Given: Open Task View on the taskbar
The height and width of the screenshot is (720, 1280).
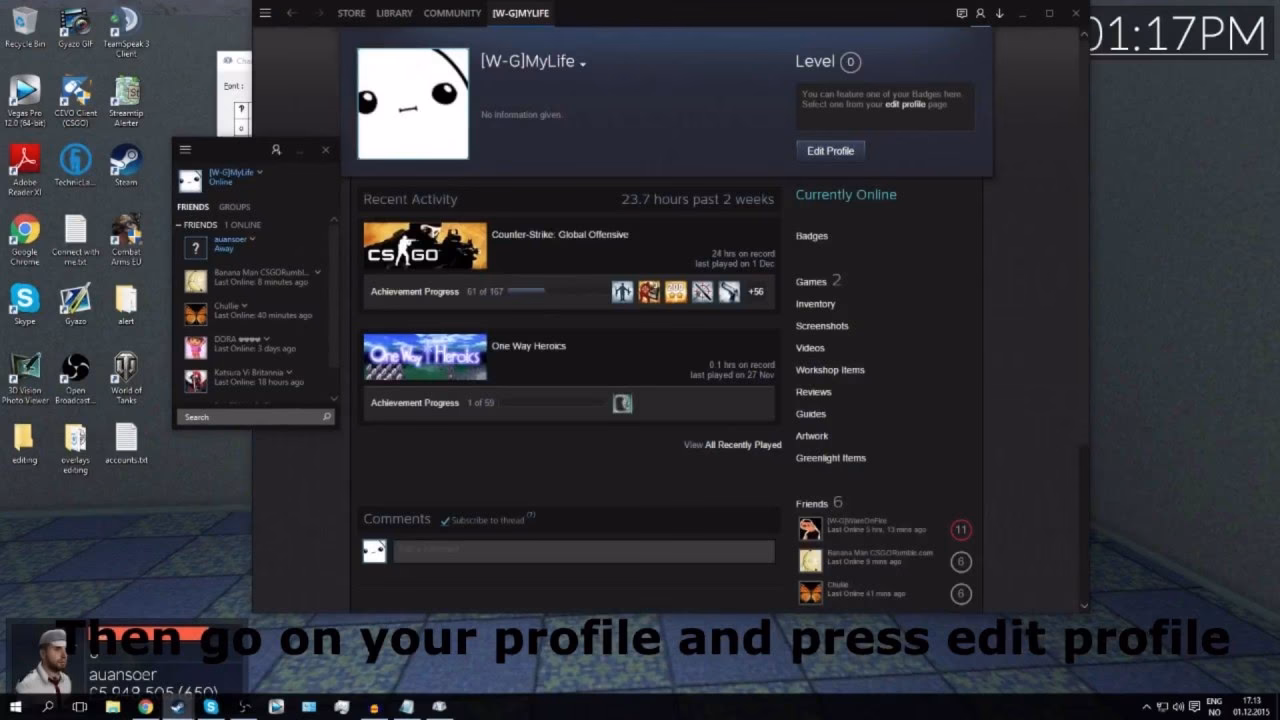Looking at the screenshot, I should click(x=79, y=707).
